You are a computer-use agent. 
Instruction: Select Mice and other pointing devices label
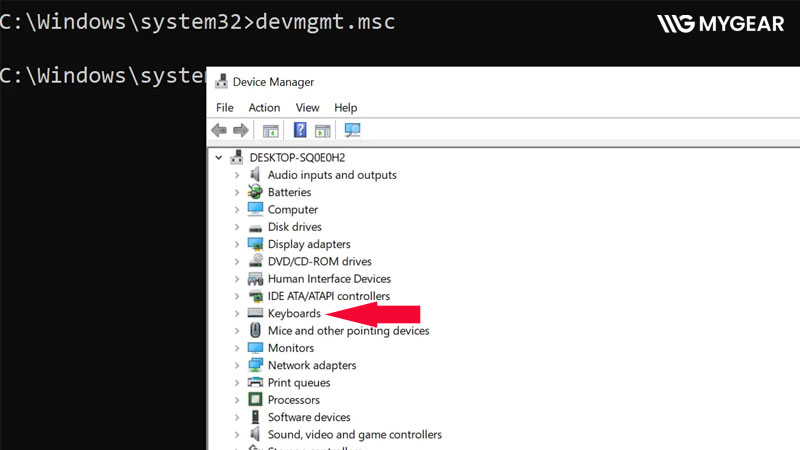[348, 331]
